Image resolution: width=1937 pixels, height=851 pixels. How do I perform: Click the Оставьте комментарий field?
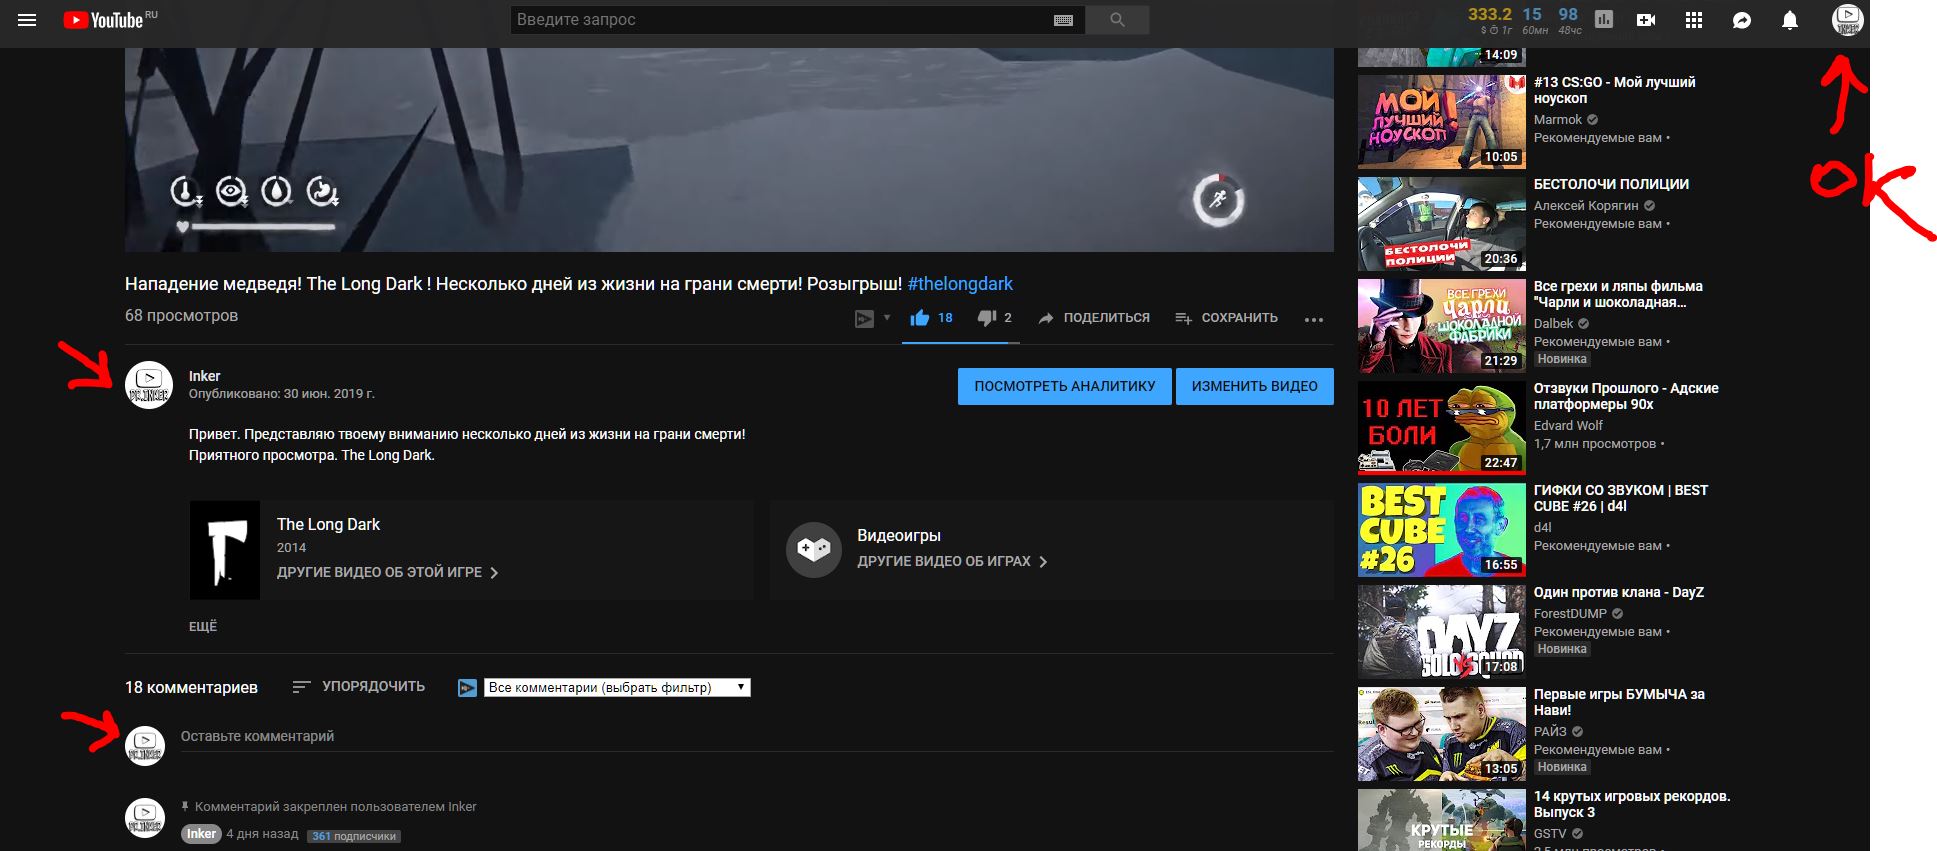757,737
